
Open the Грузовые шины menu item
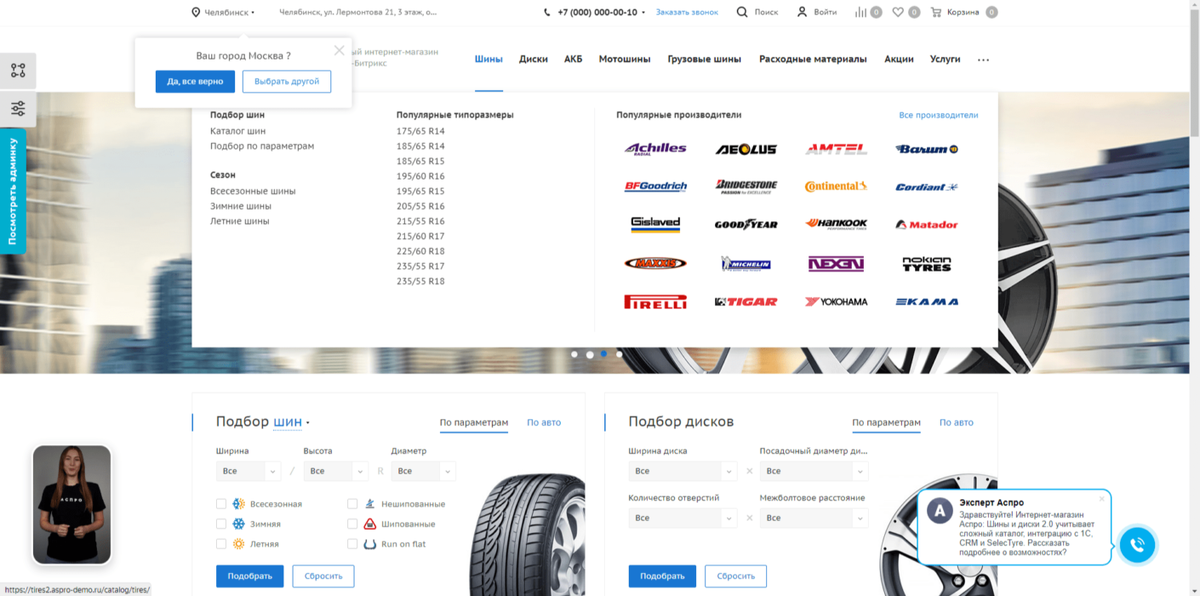tap(705, 59)
